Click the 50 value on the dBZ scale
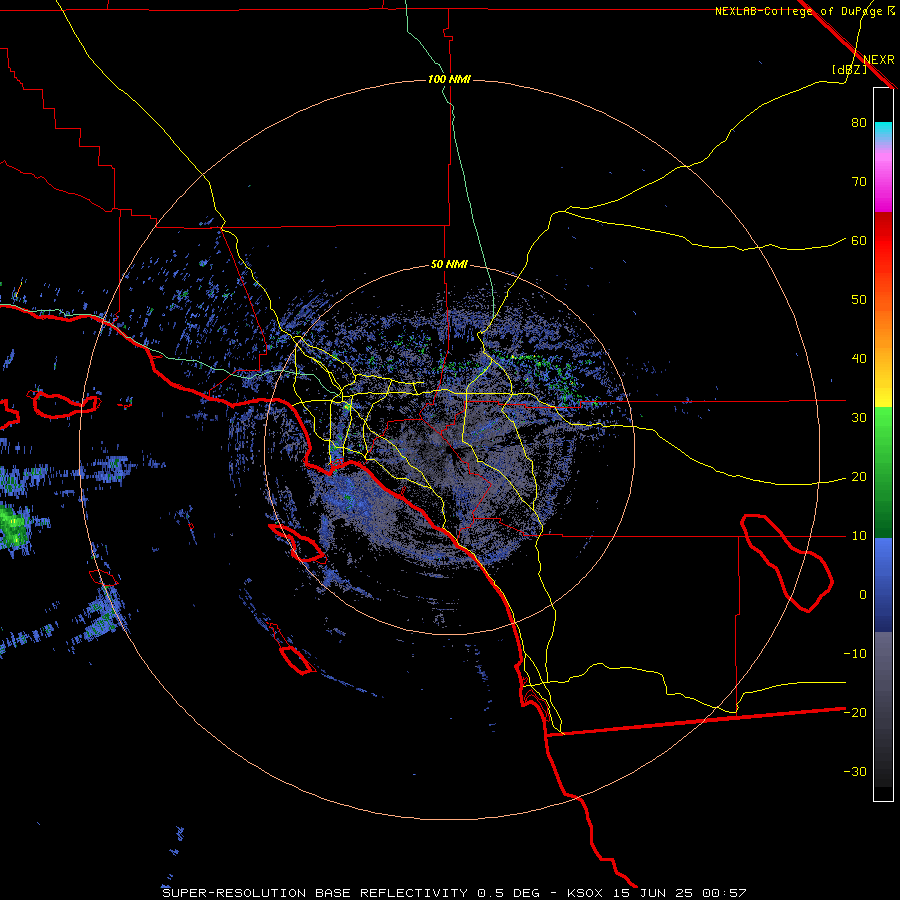The height and width of the screenshot is (900, 900). [x=859, y=300]
